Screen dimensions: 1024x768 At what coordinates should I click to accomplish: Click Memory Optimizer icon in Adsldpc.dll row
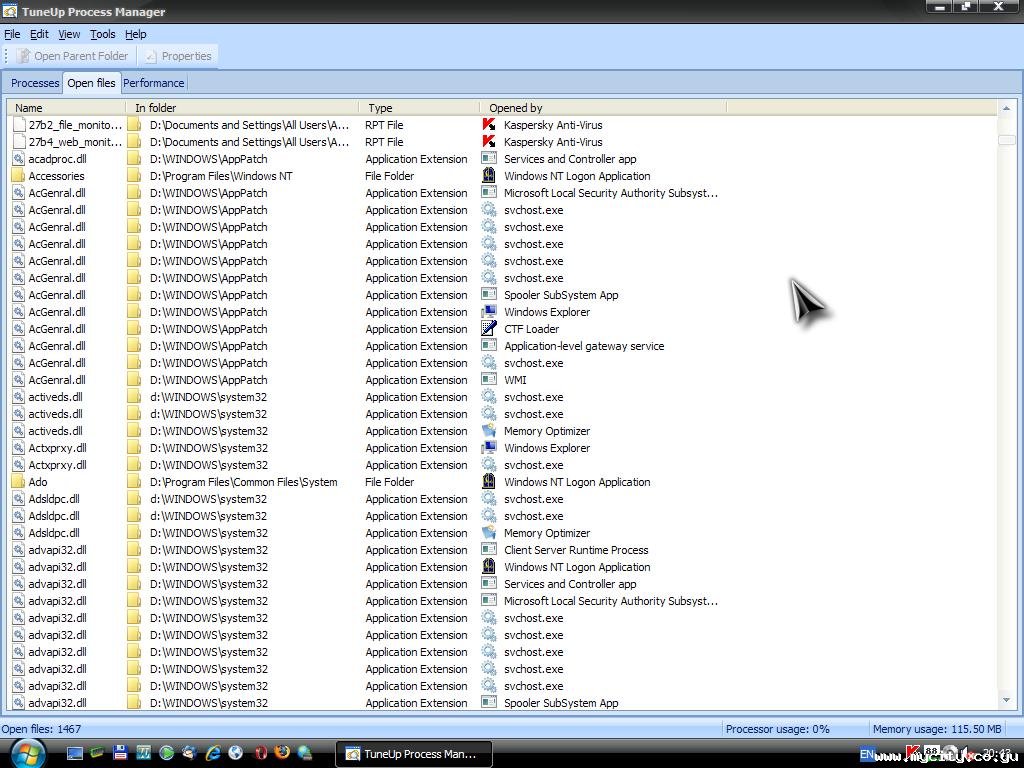pos(488,532)
